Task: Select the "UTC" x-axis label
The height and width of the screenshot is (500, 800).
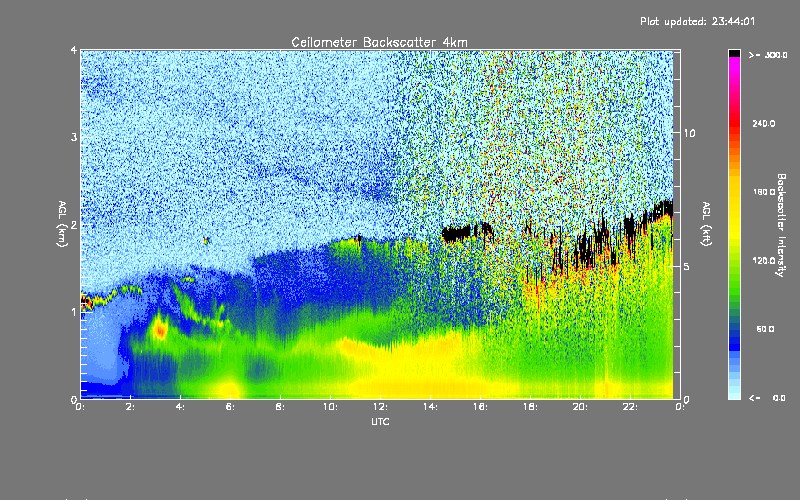Action: point(380,421)
